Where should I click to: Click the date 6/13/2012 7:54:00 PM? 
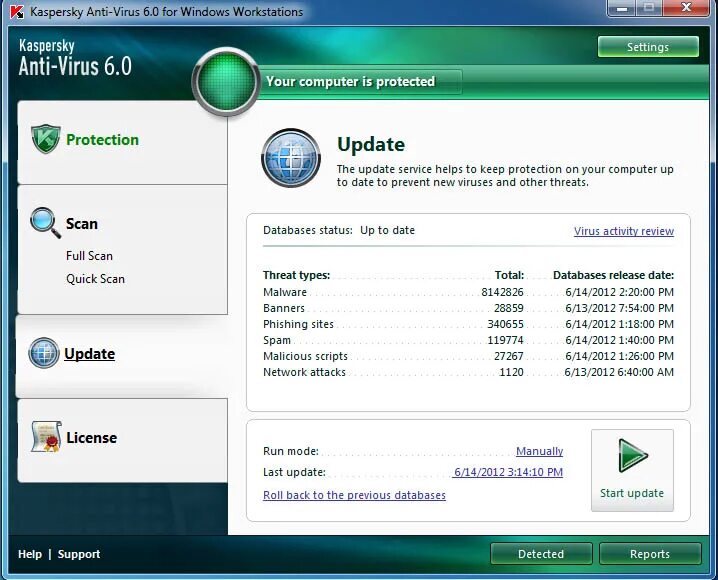620,308
